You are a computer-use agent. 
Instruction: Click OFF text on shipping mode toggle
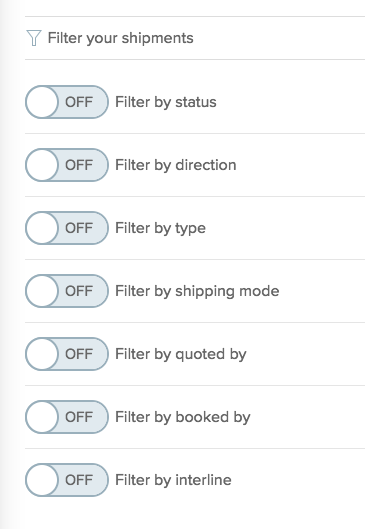click(x=79, y=291)
